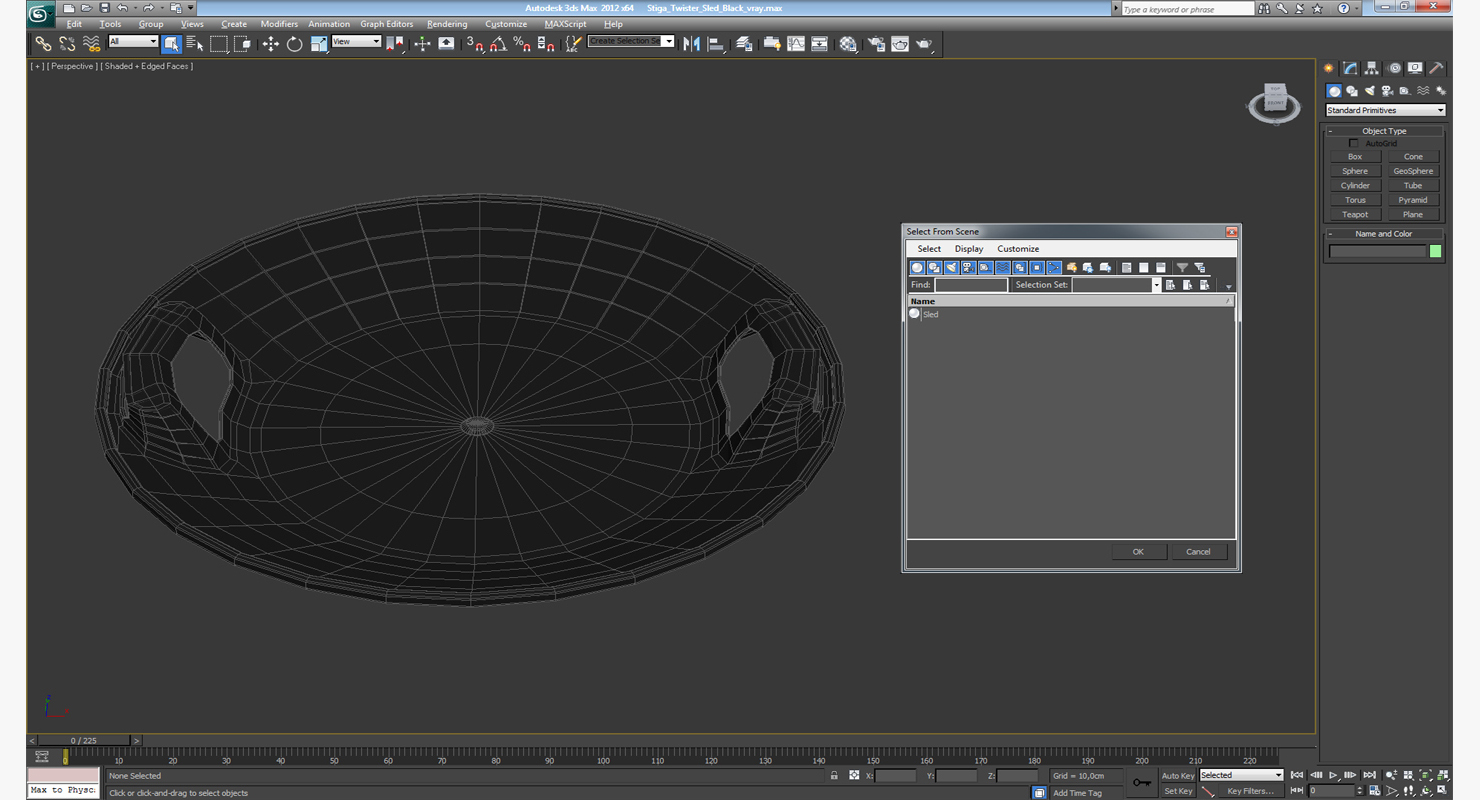Click the Find input field in dialog
The width and height of the screenshot is (1480, 800).
point(970,285)
